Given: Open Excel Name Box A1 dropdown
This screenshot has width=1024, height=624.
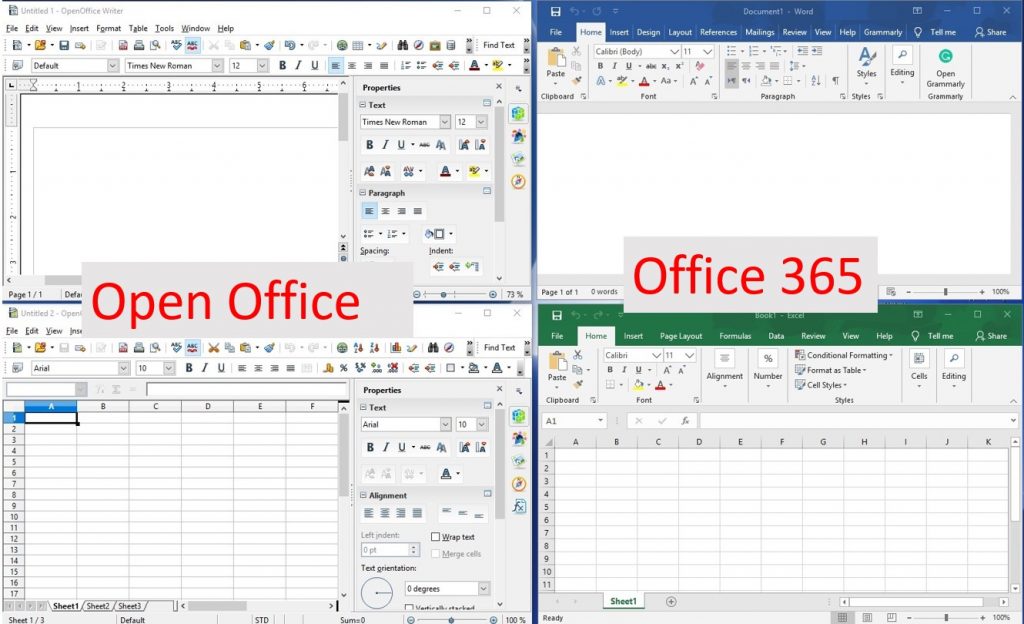Looking at the screenshot, I should tap(600, 421).
